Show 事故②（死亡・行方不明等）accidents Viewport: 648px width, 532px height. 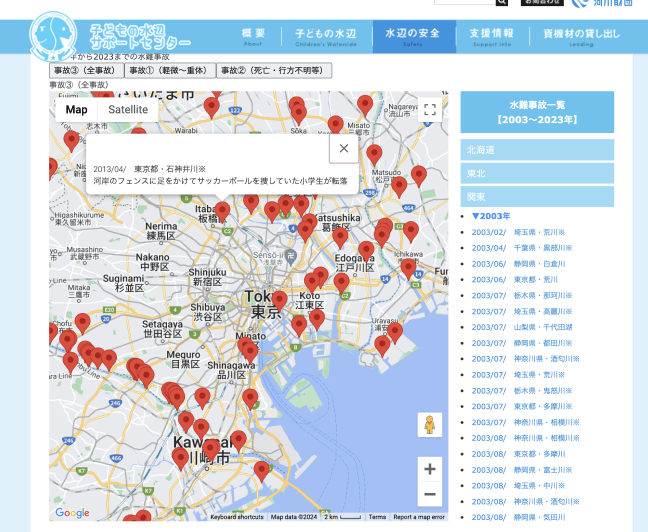pos(274,70)
